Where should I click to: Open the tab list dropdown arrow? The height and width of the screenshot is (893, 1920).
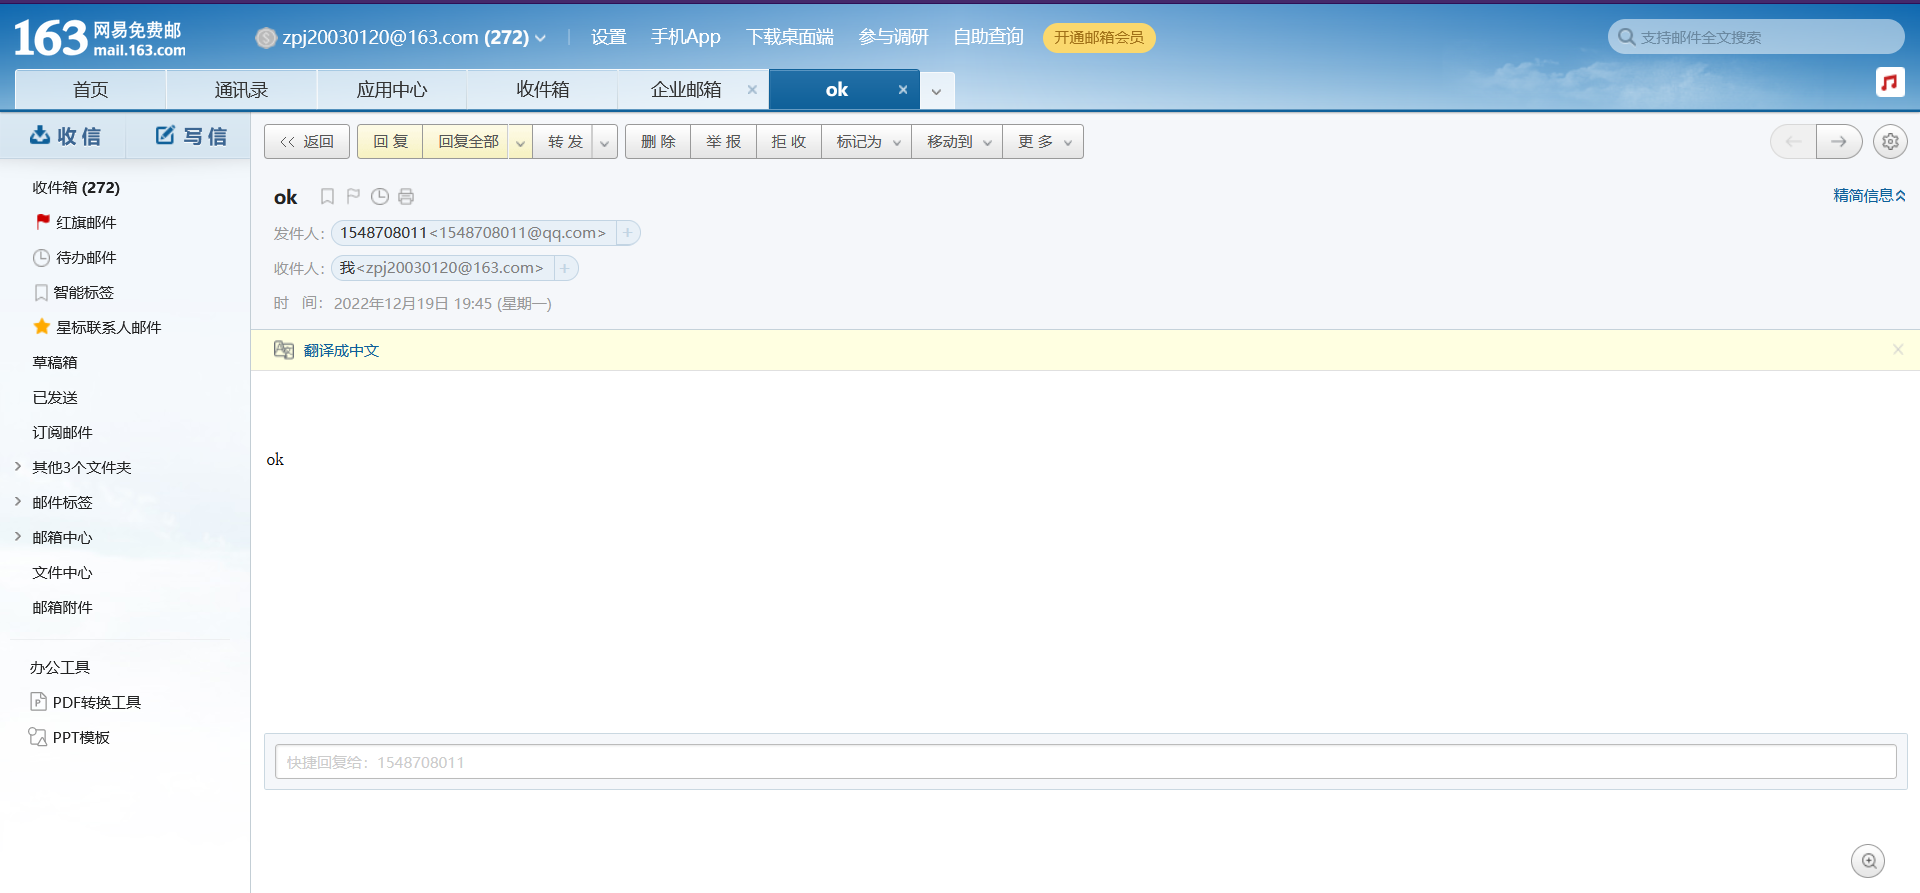(937, 91)
